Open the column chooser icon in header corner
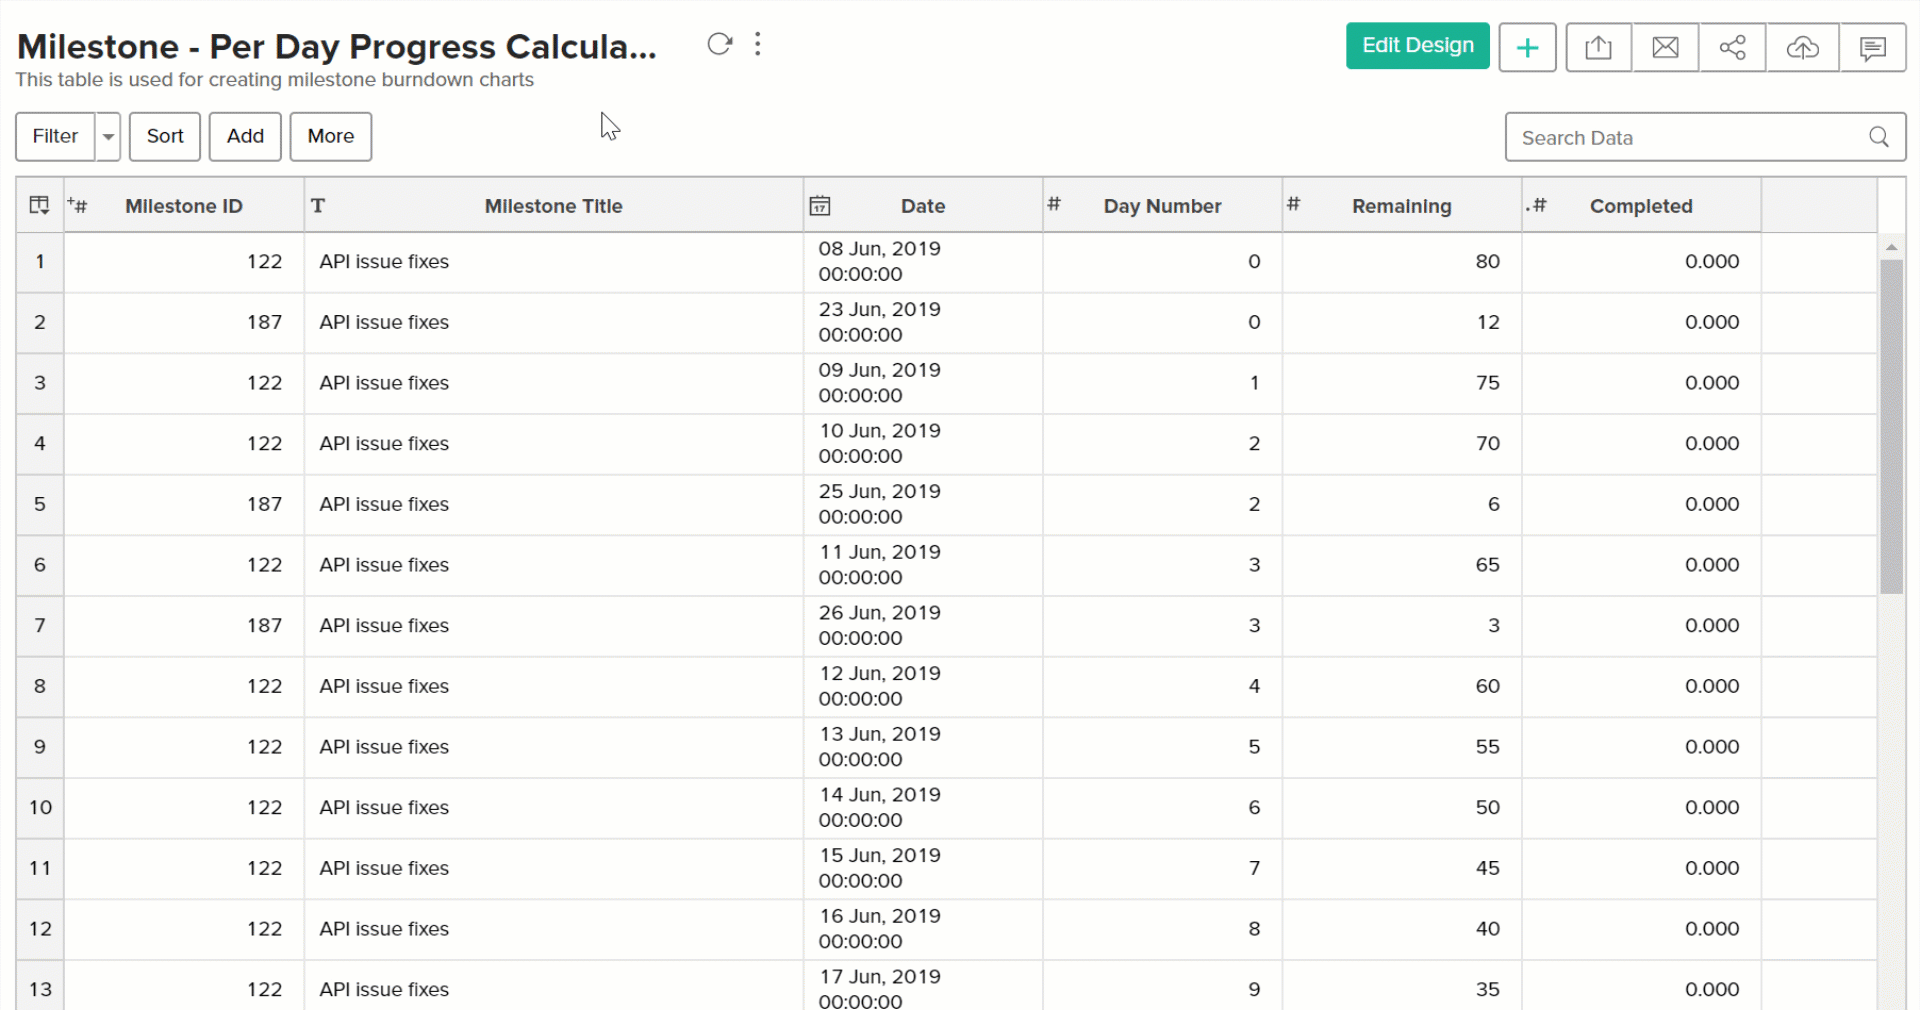1920x1010 pixels. (40, 205)
